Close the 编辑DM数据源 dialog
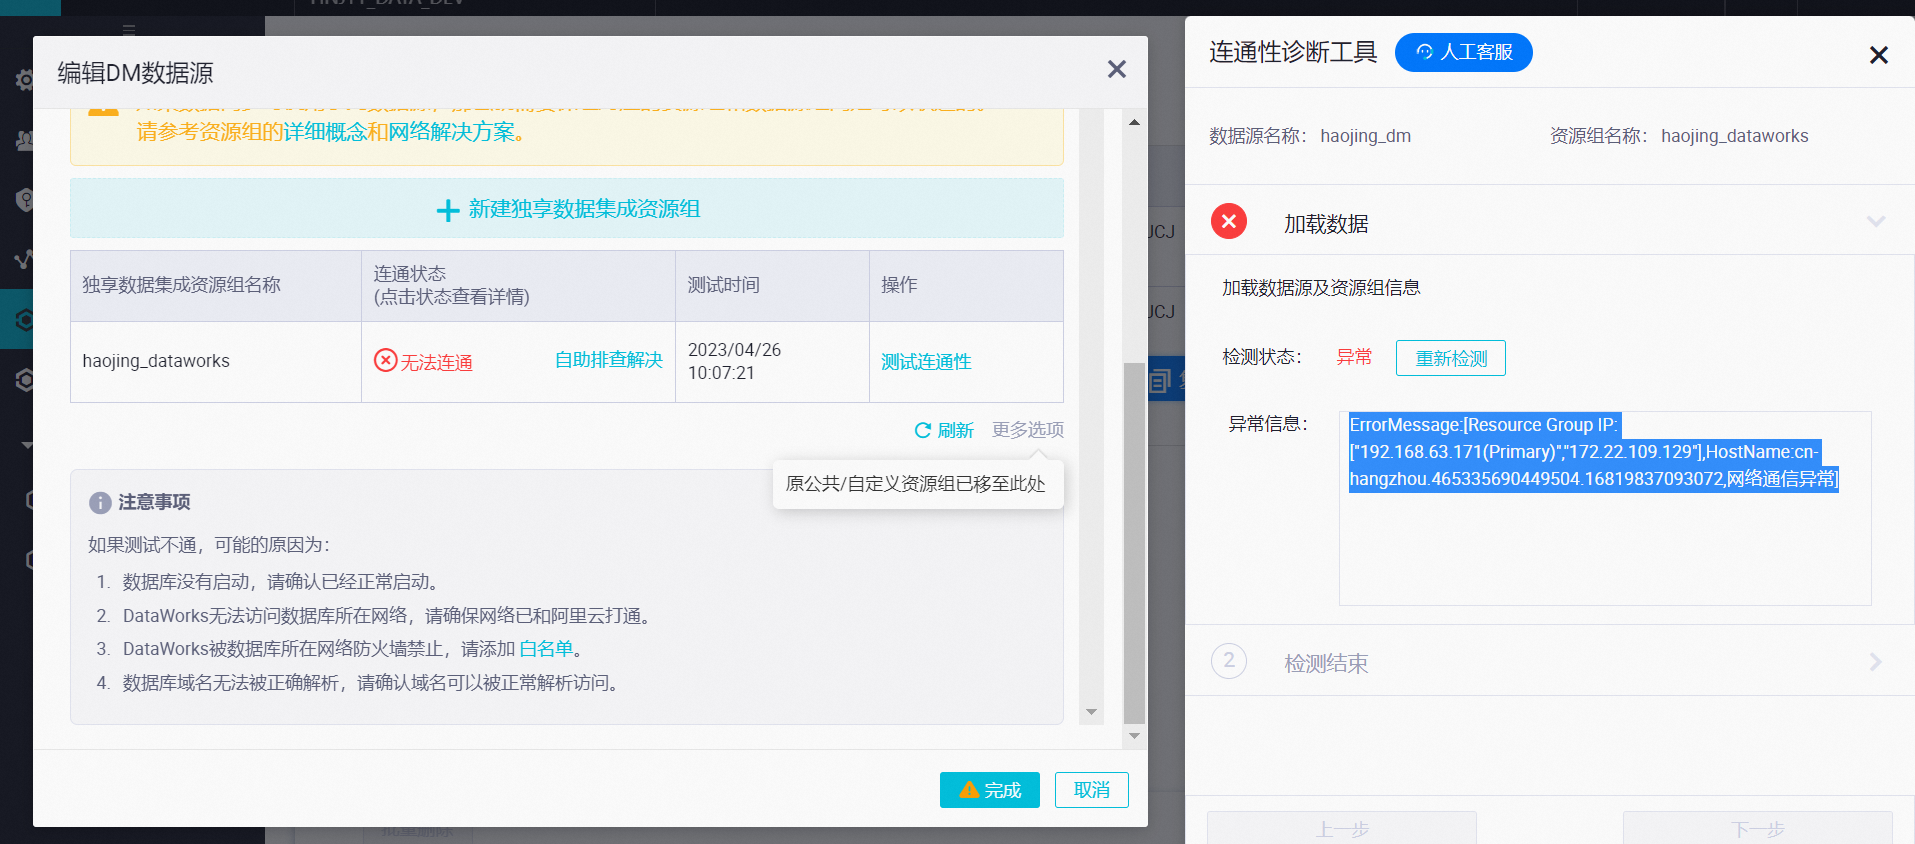1915x844 pixels. [1117, 69]
